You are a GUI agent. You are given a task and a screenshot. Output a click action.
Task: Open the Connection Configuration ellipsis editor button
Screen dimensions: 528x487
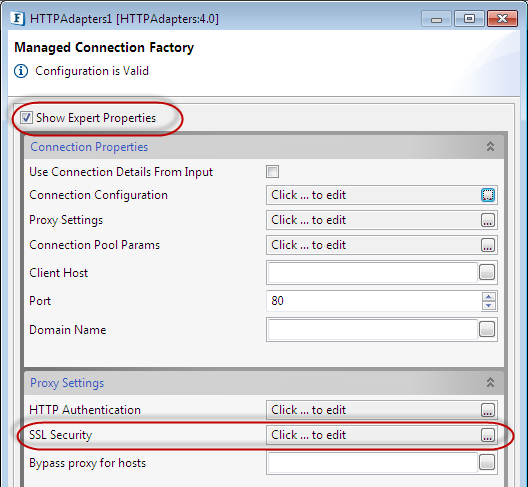(x=488, y=195)
